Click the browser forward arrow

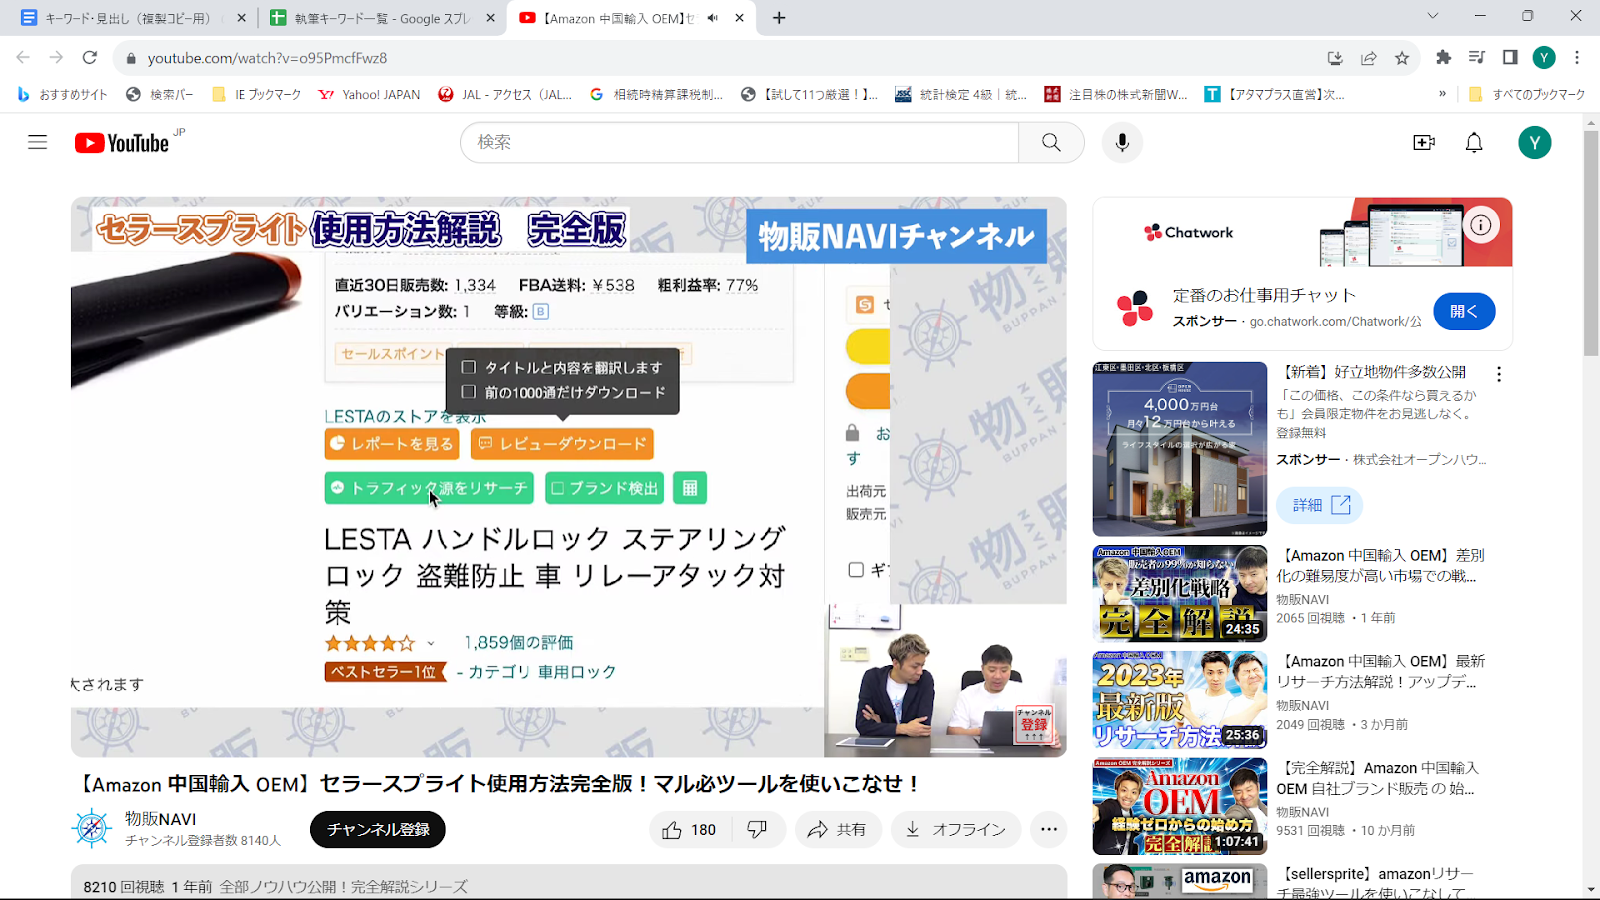56,58
